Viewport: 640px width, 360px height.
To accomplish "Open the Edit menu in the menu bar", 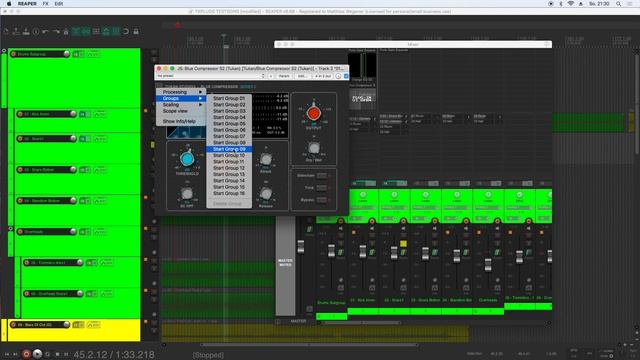I will click(59, 4).
